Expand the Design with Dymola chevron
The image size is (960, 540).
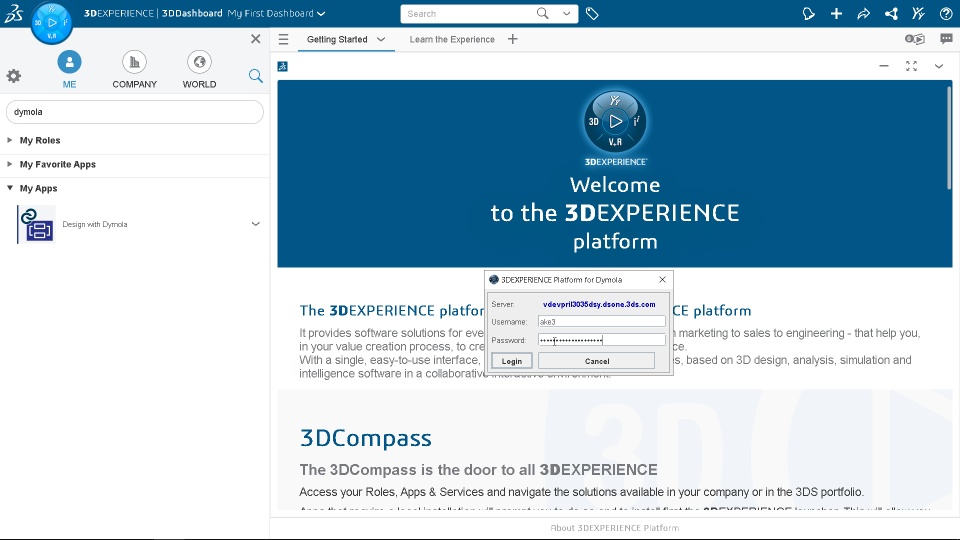(x=255, y=224)
